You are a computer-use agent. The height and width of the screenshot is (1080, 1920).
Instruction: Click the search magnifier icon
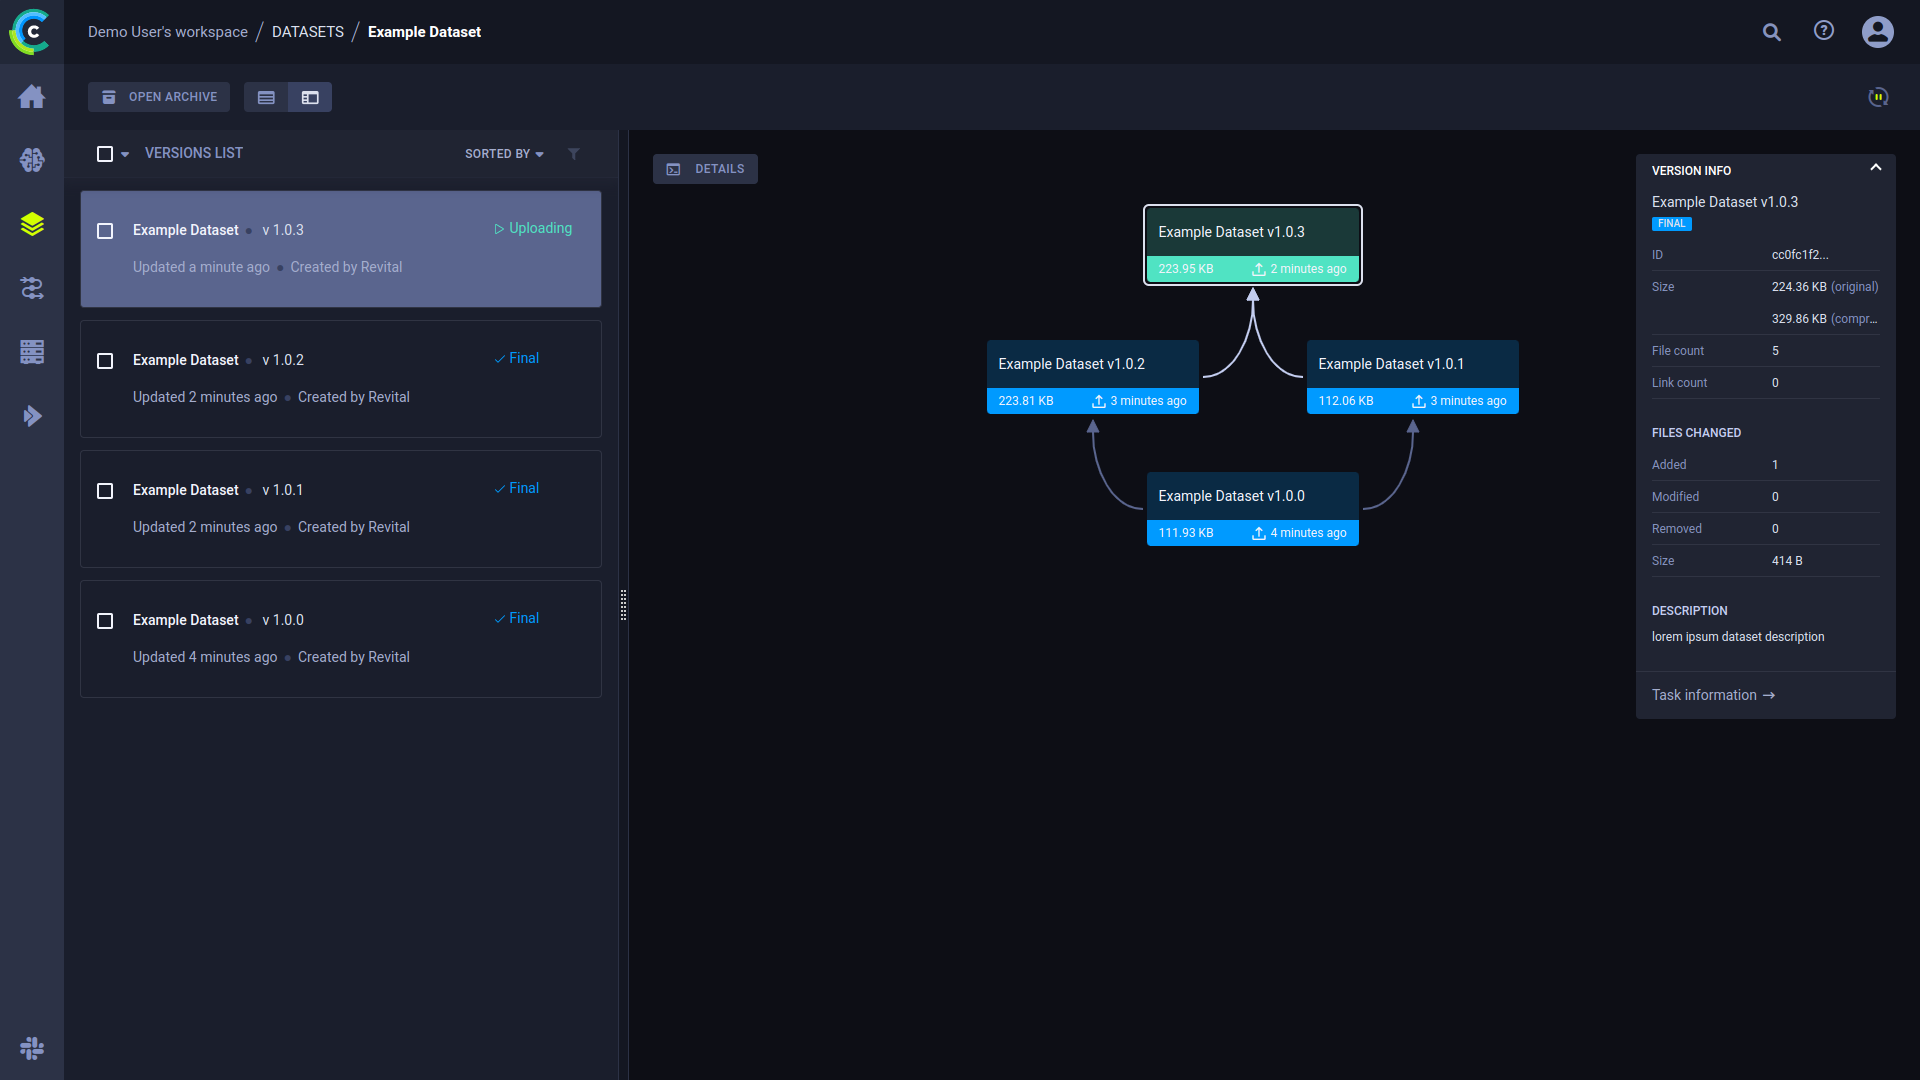click(1771, 32)
